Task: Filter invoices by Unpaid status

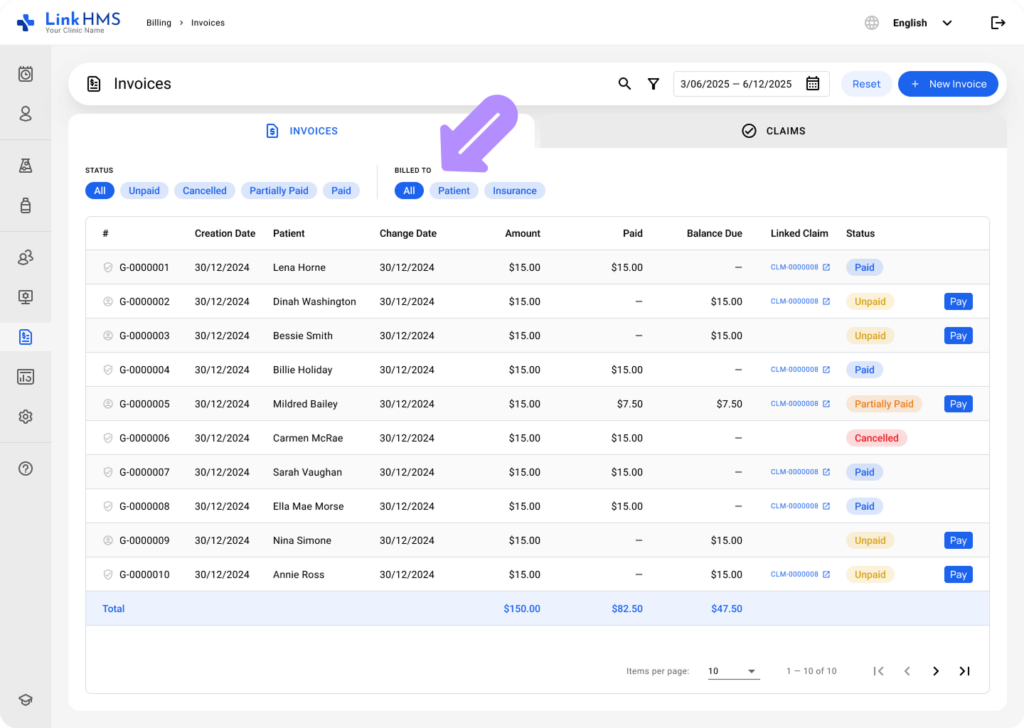Action: 144,191
